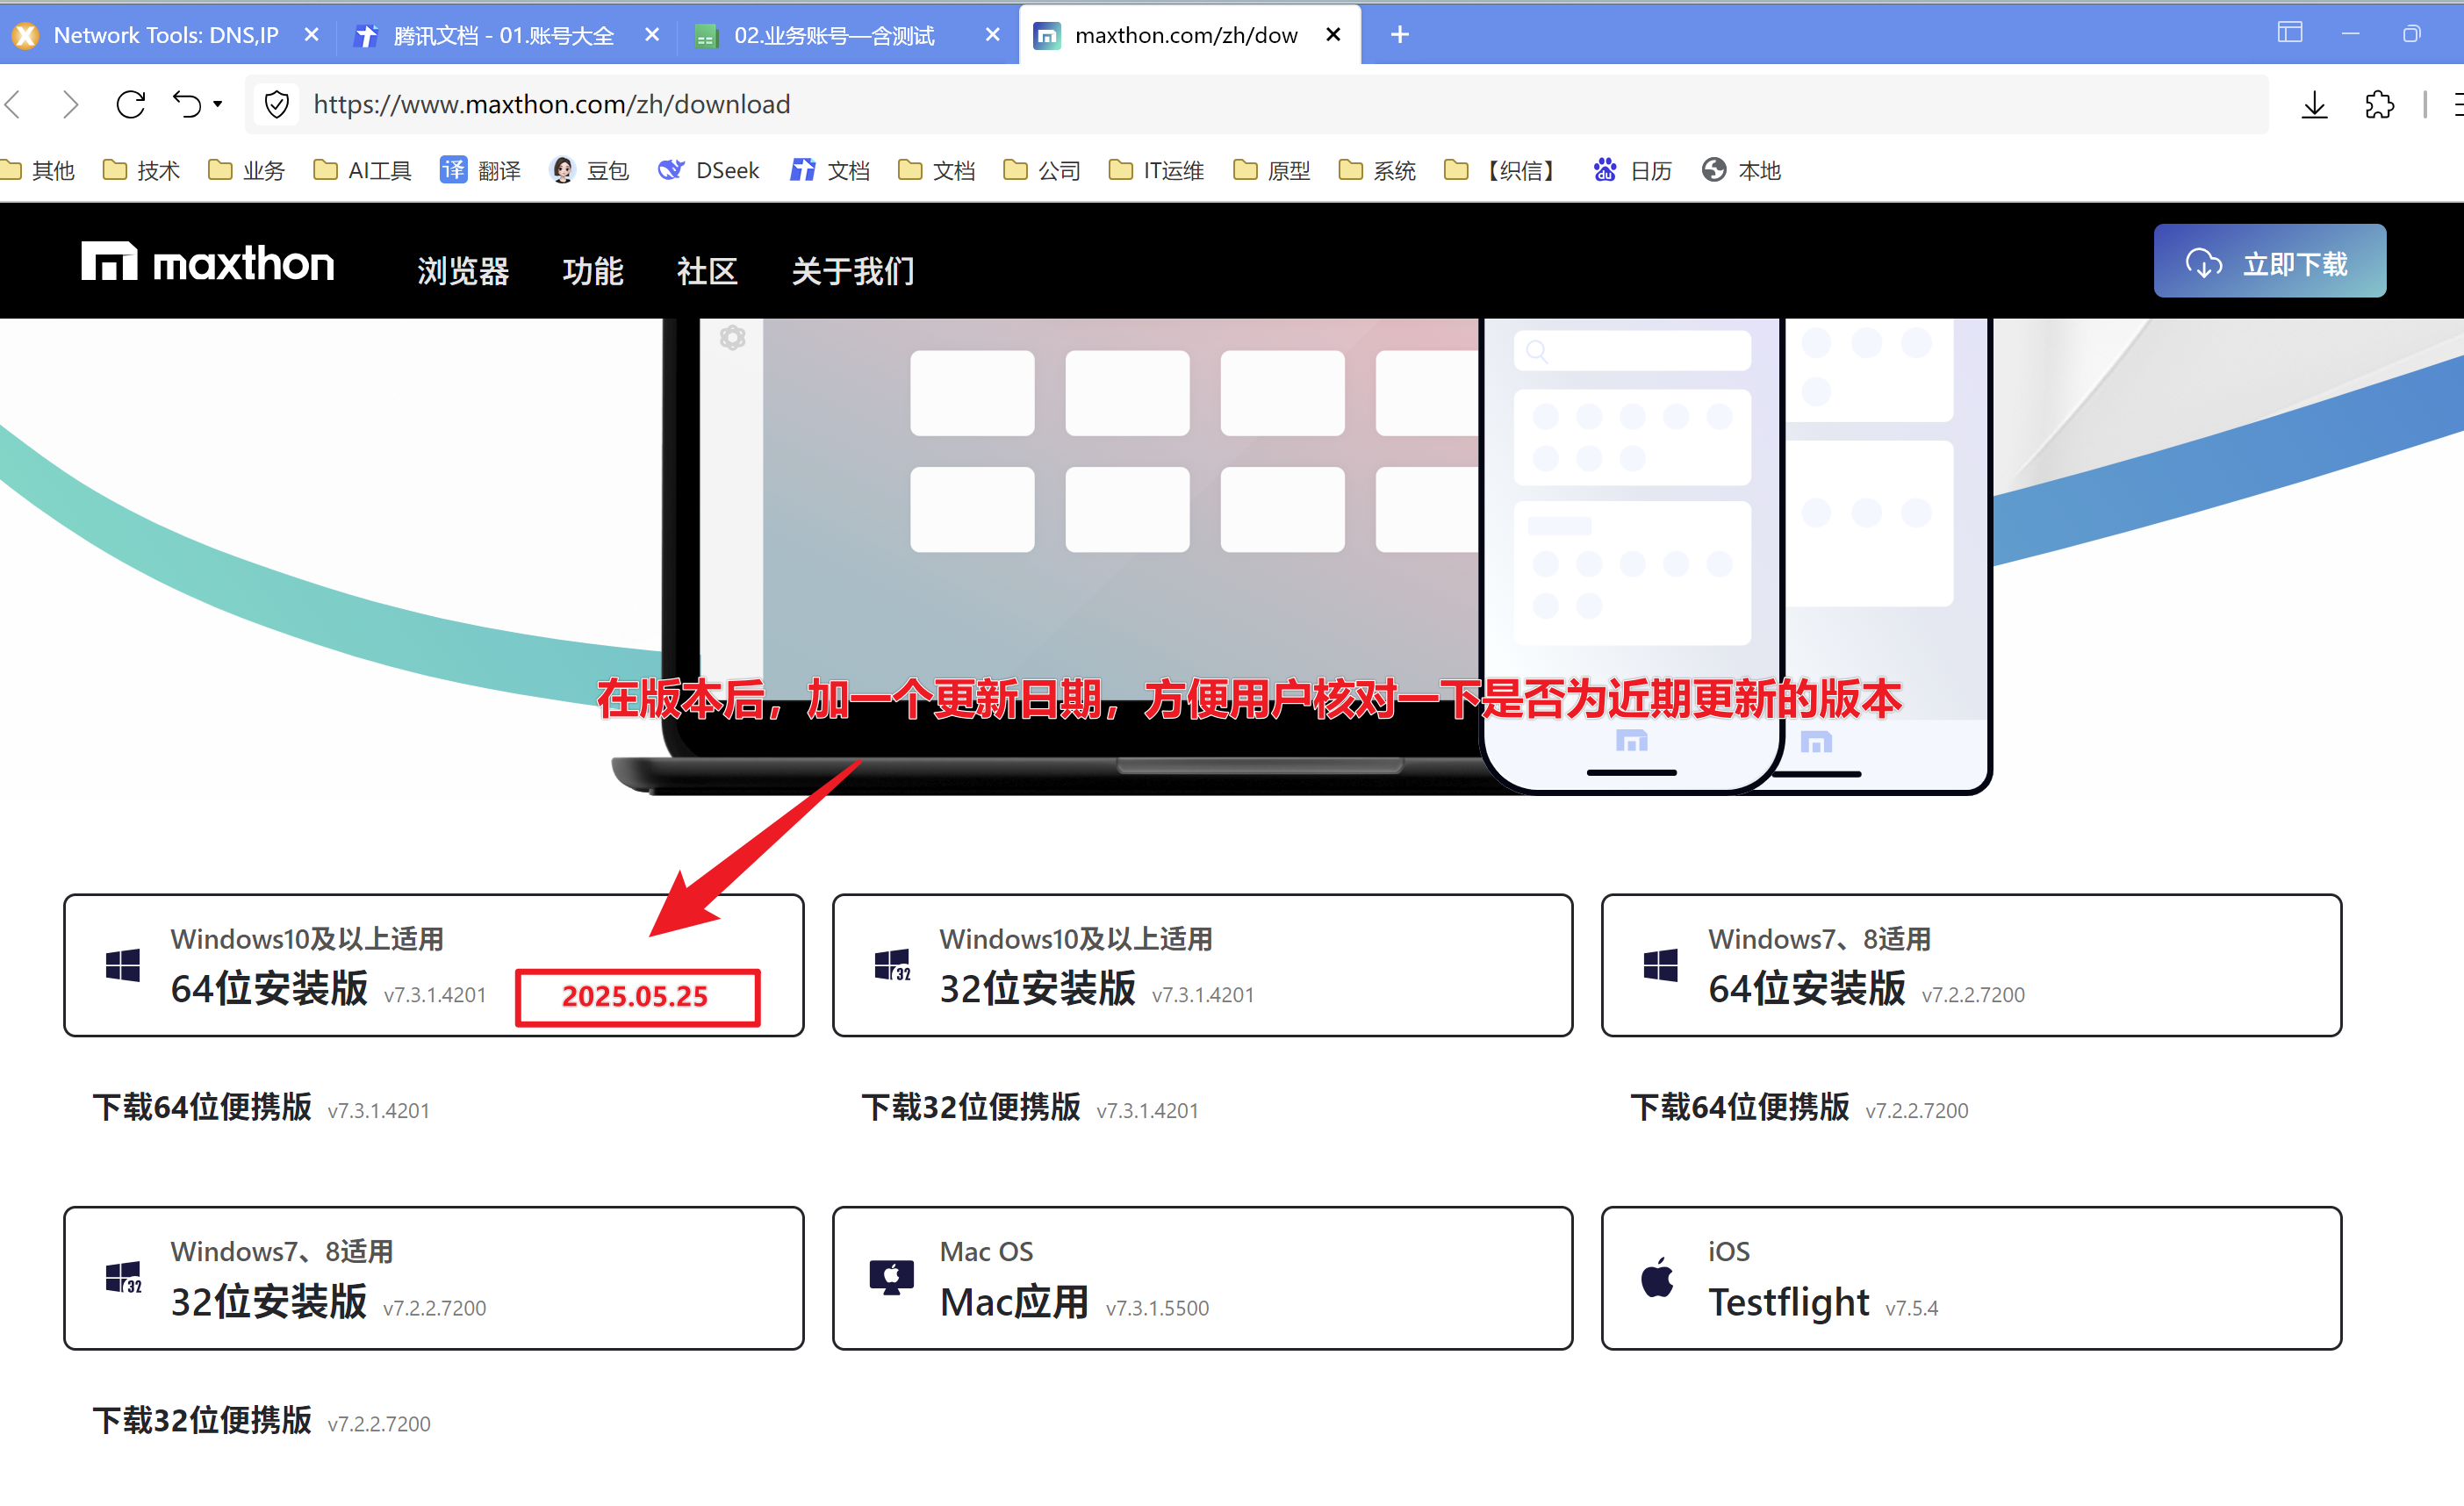Click 下载64位便携版 v7.3.1.4201 link
Viewport: 2464px width, 1506px height.
click(261, 1108)
